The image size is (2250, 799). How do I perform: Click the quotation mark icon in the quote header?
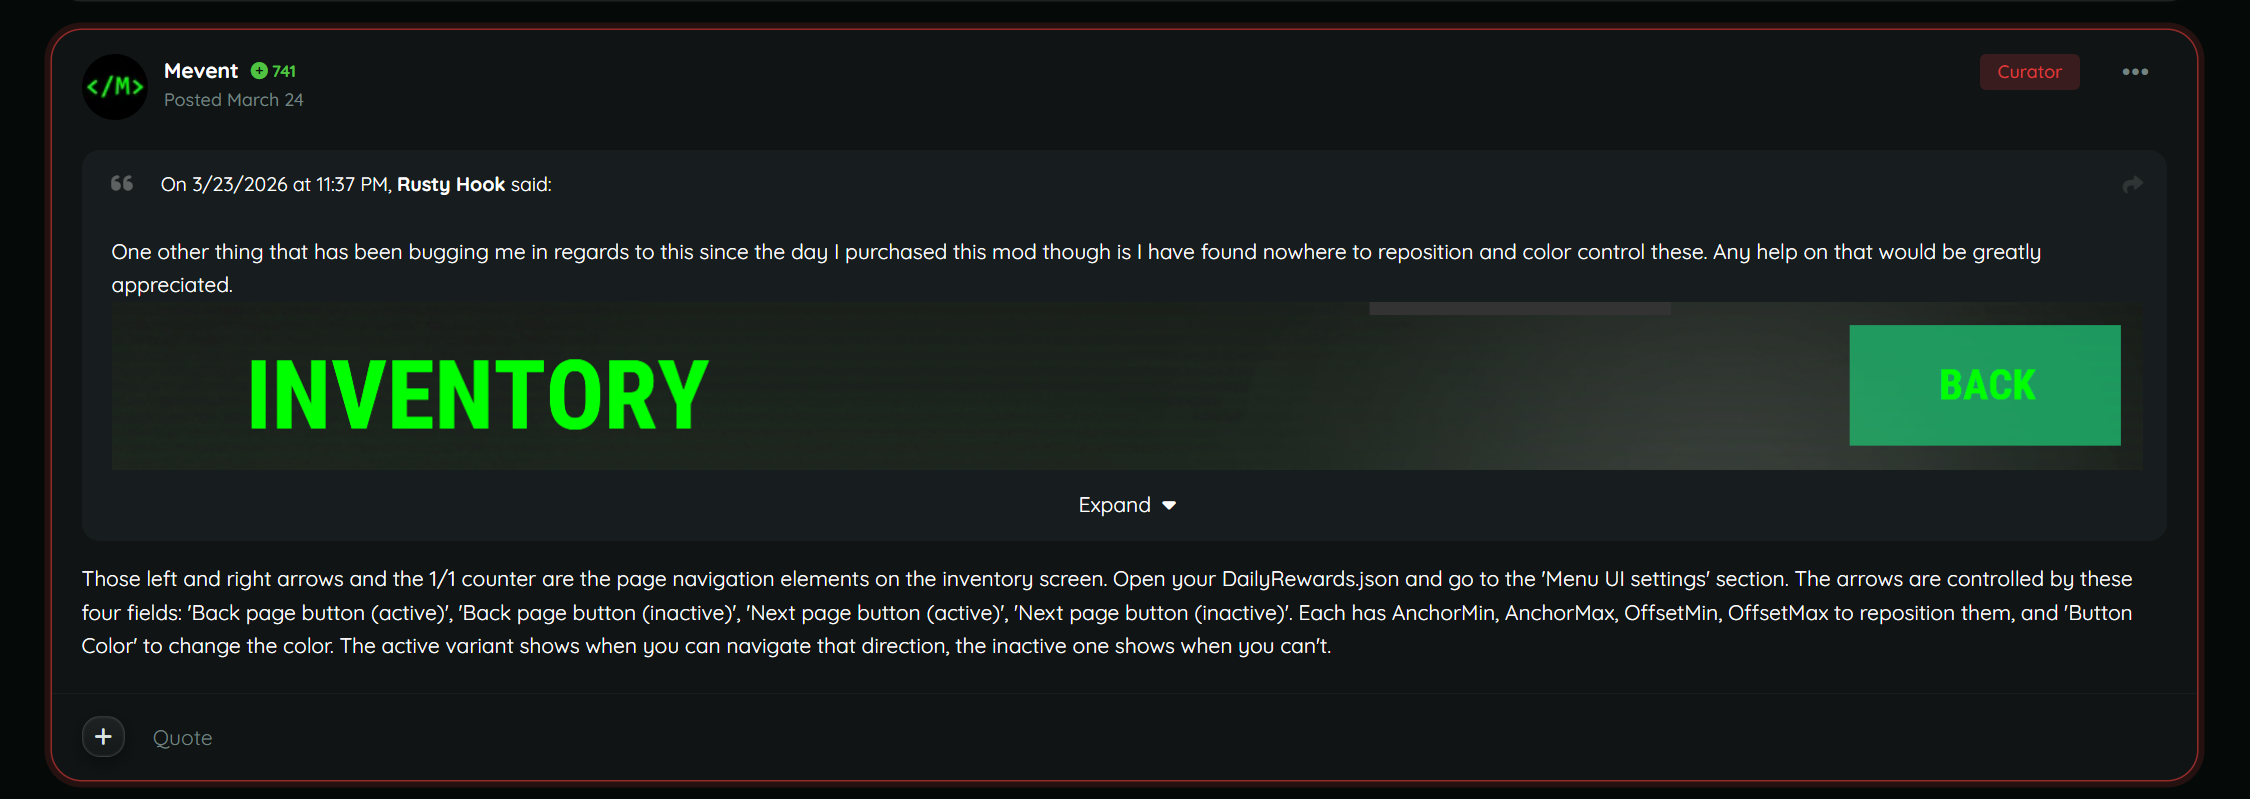[122, 183]
